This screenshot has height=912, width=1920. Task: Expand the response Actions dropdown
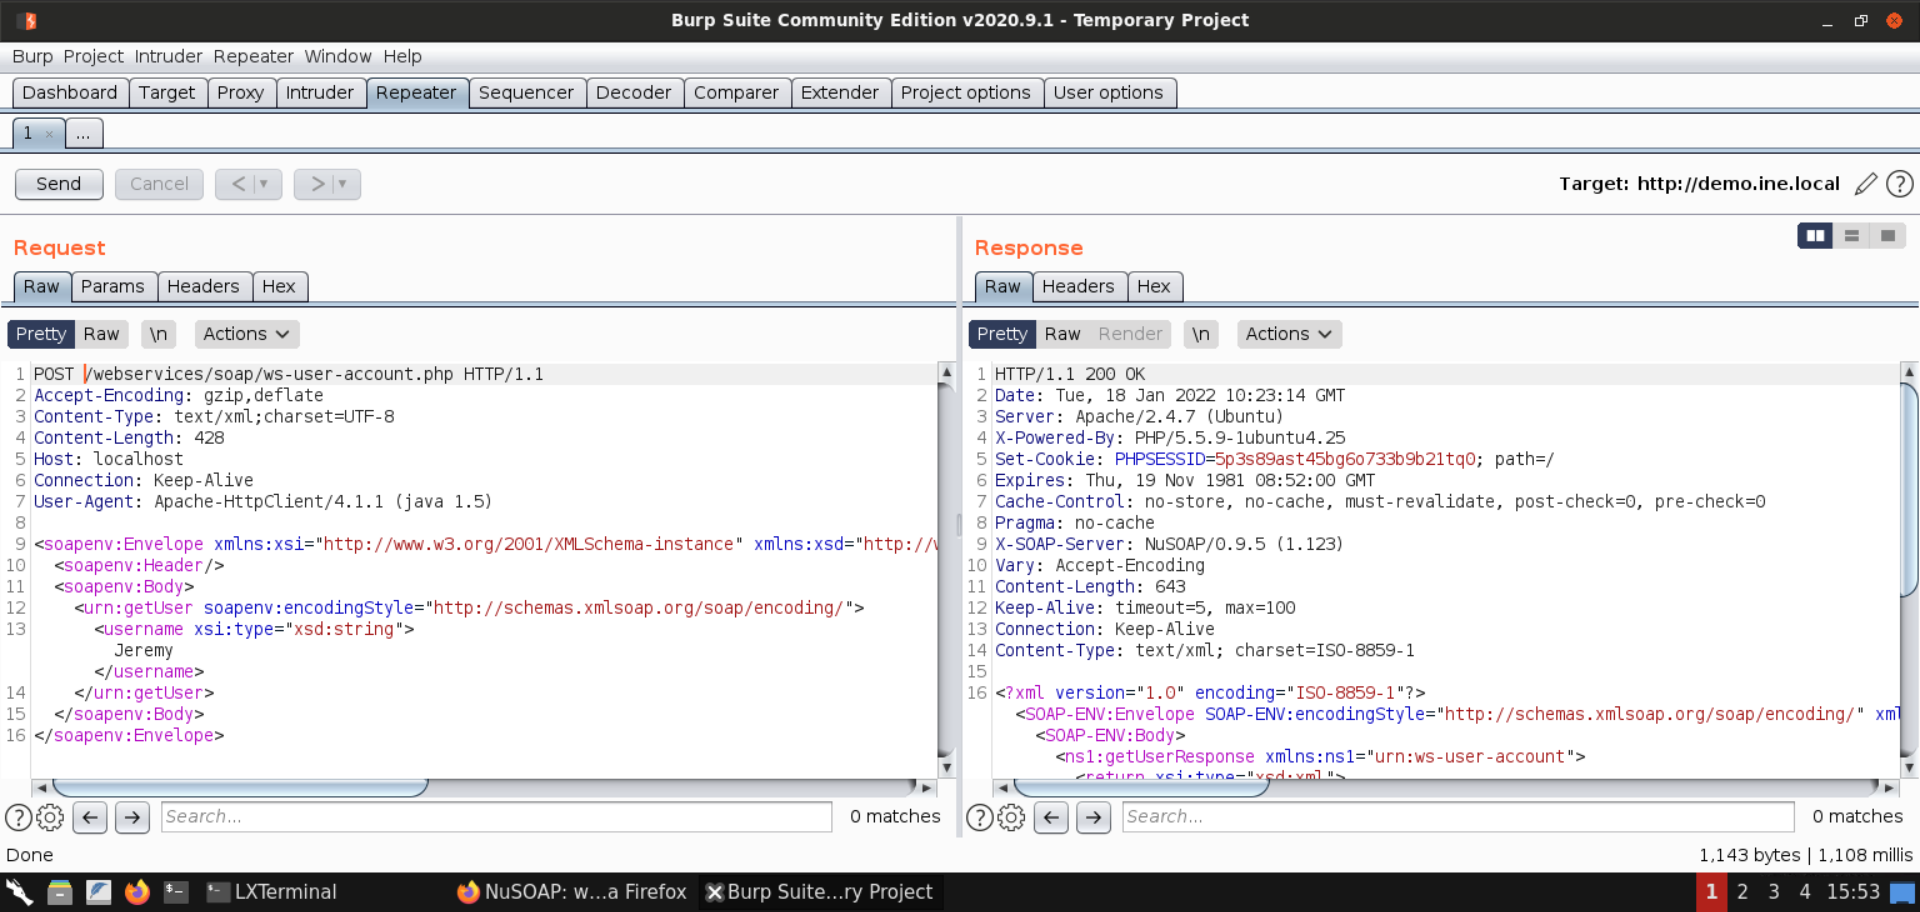[1288, 334]
